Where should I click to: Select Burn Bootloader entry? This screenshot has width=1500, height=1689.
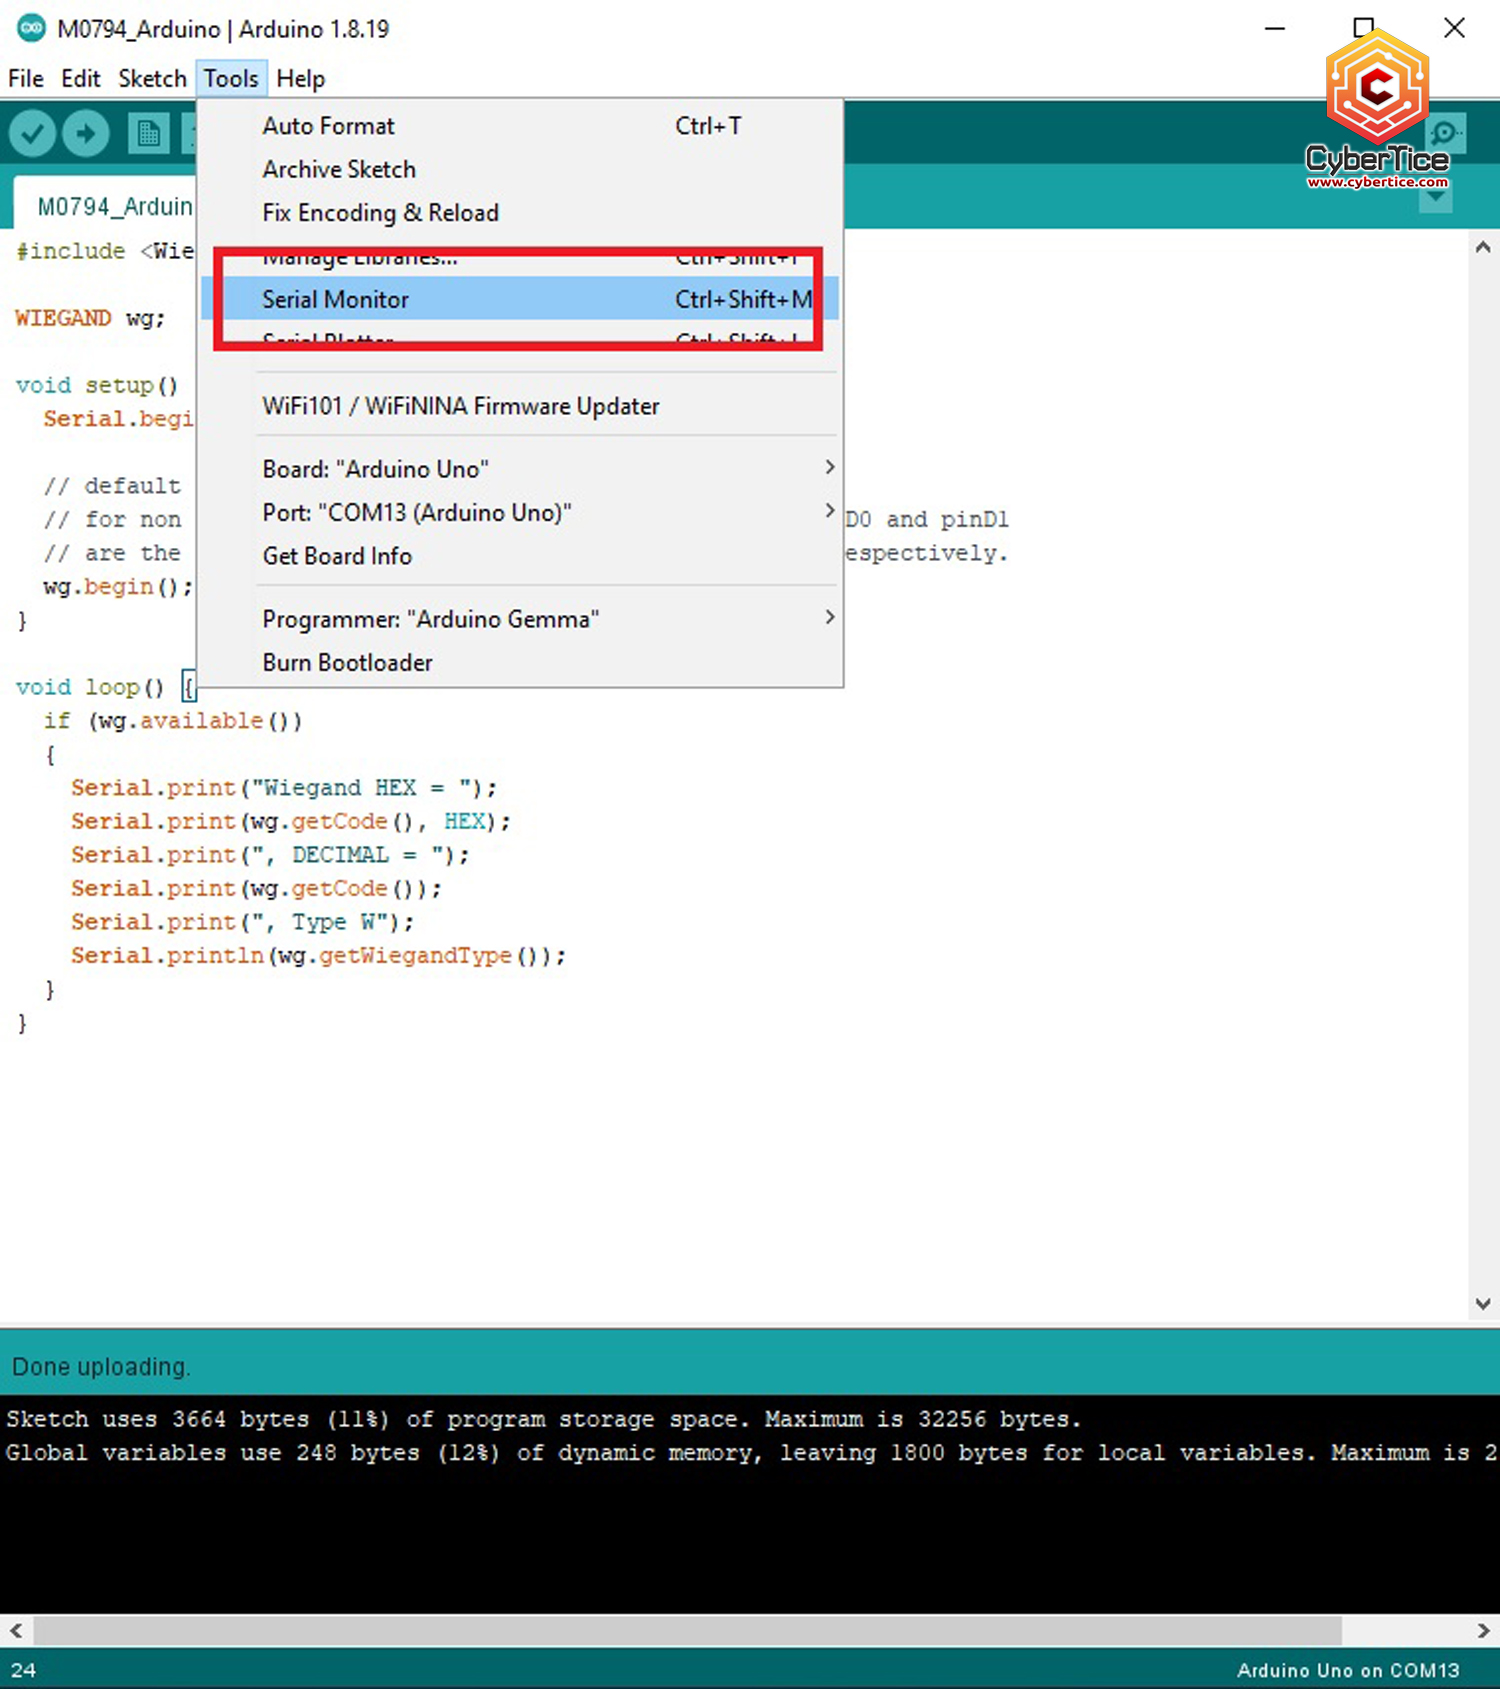click(519, 662)
